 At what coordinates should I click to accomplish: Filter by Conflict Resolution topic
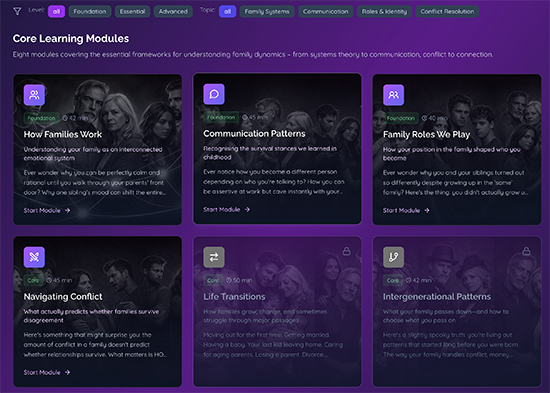click(447, 12)
